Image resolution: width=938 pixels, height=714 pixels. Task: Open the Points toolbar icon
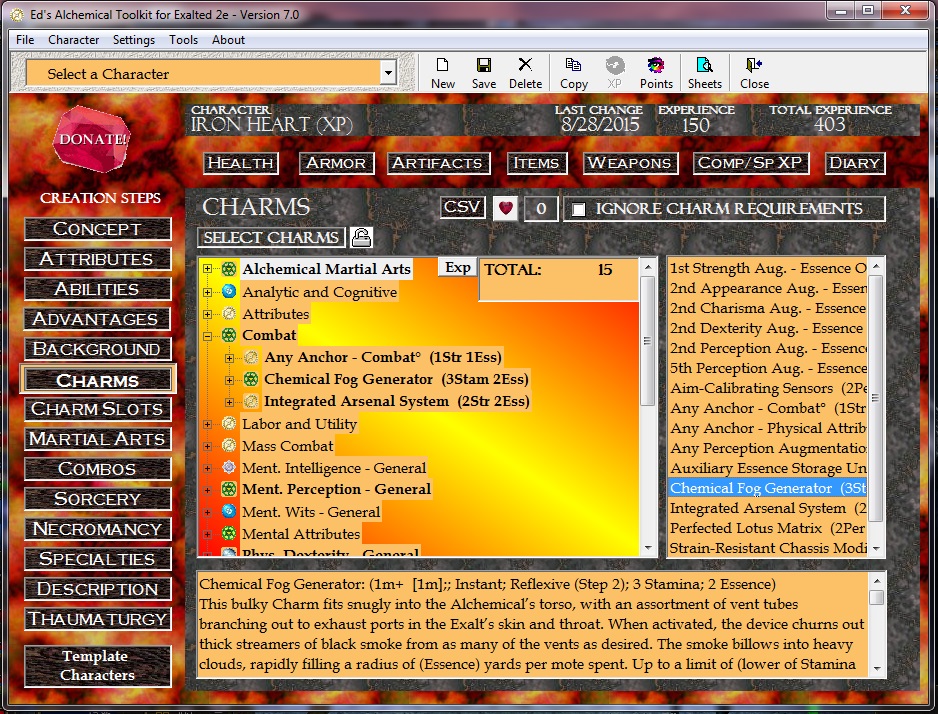click(656, 73)
